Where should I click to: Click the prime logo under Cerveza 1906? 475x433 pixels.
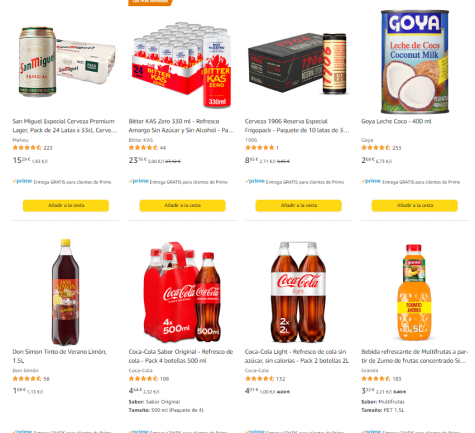point(255,181)
